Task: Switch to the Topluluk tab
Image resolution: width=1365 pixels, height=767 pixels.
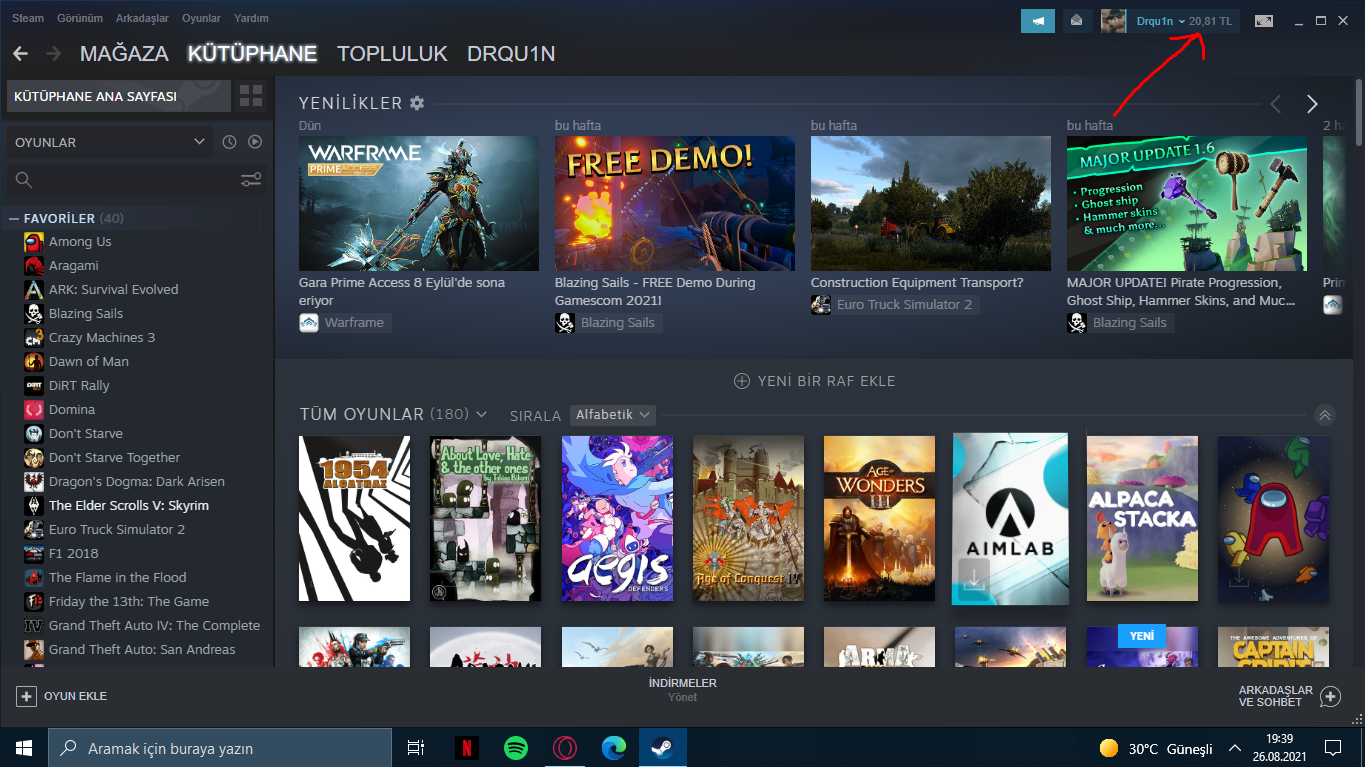Action: point(392,53)
